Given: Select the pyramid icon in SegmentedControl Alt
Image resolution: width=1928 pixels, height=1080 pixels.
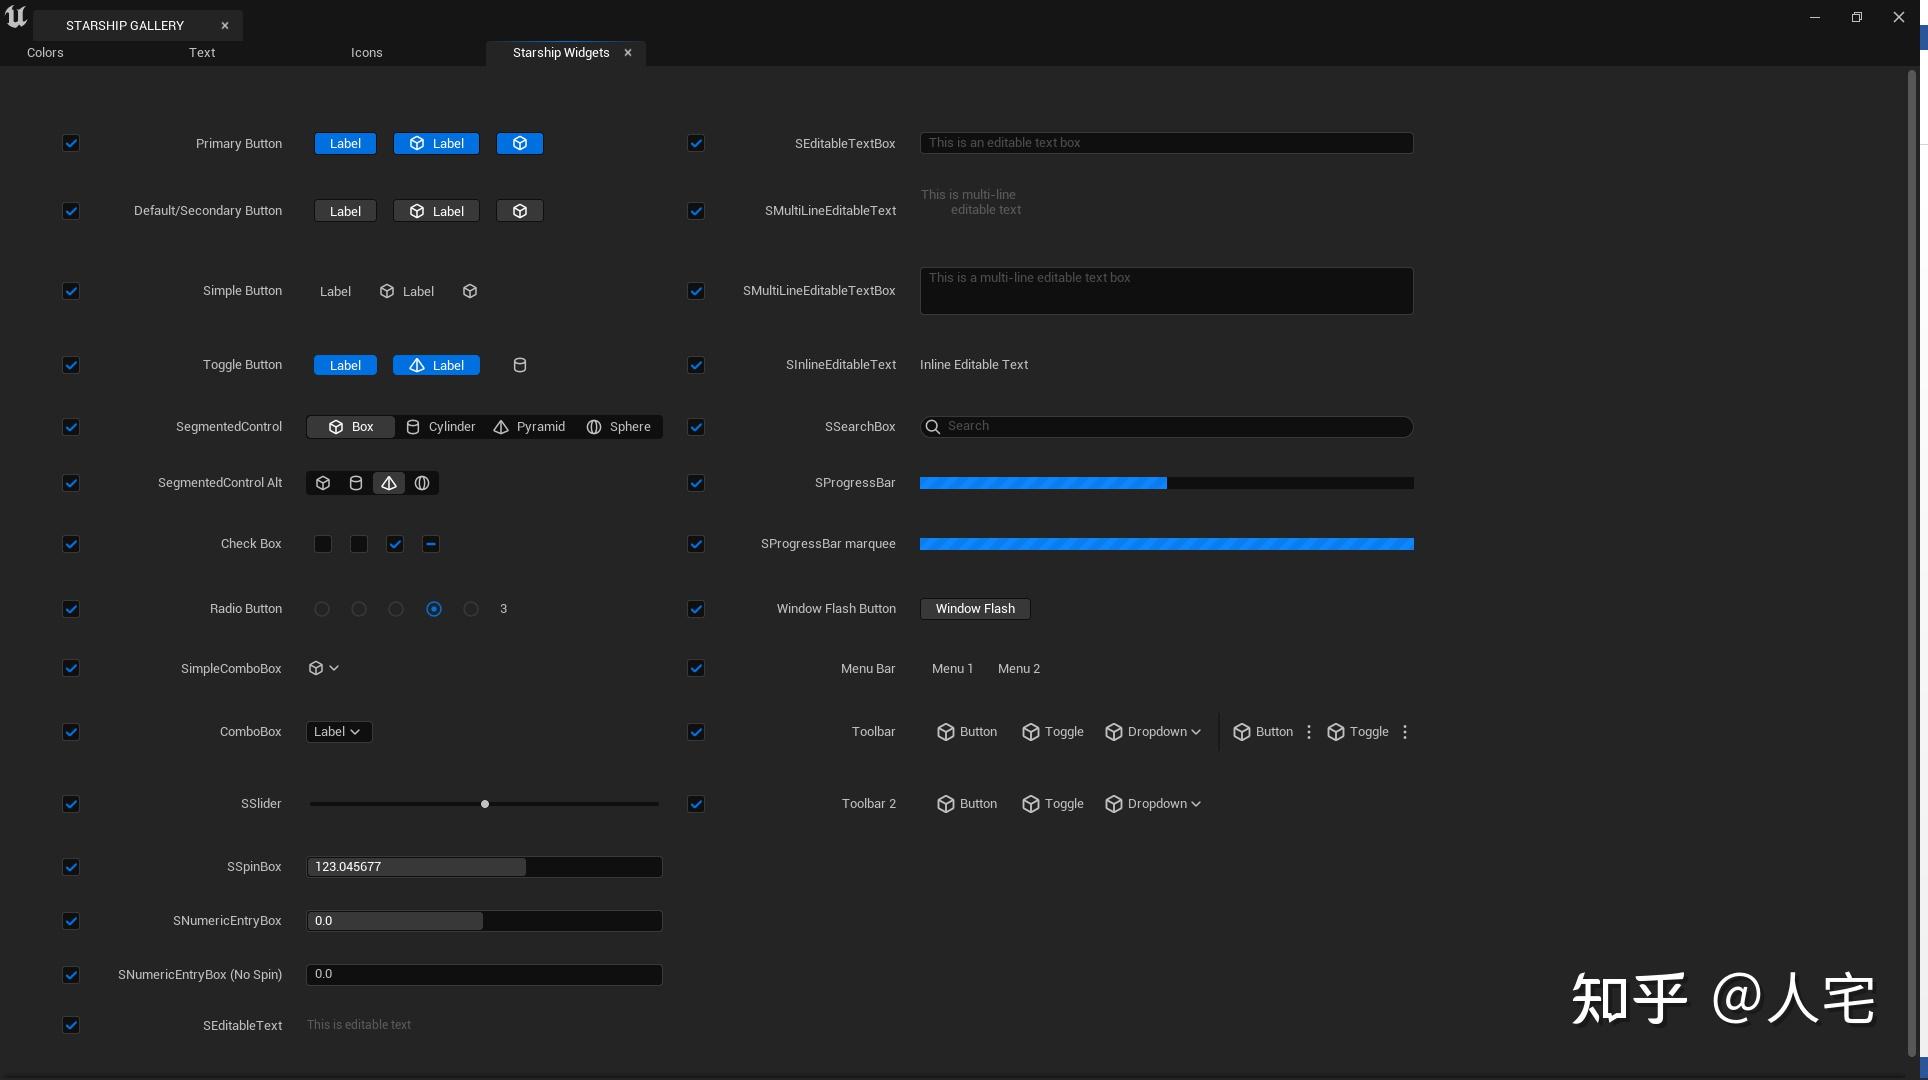Looking at the screenshot, I should [389, 483].
